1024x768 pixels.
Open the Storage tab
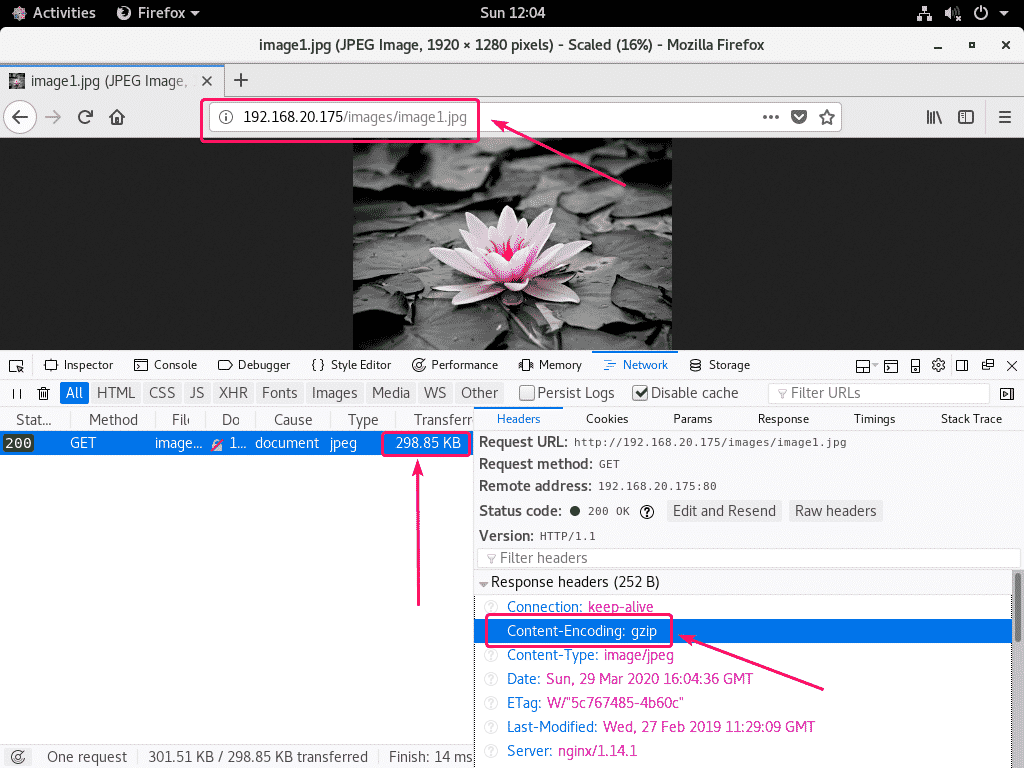click(x=720, y=365)
